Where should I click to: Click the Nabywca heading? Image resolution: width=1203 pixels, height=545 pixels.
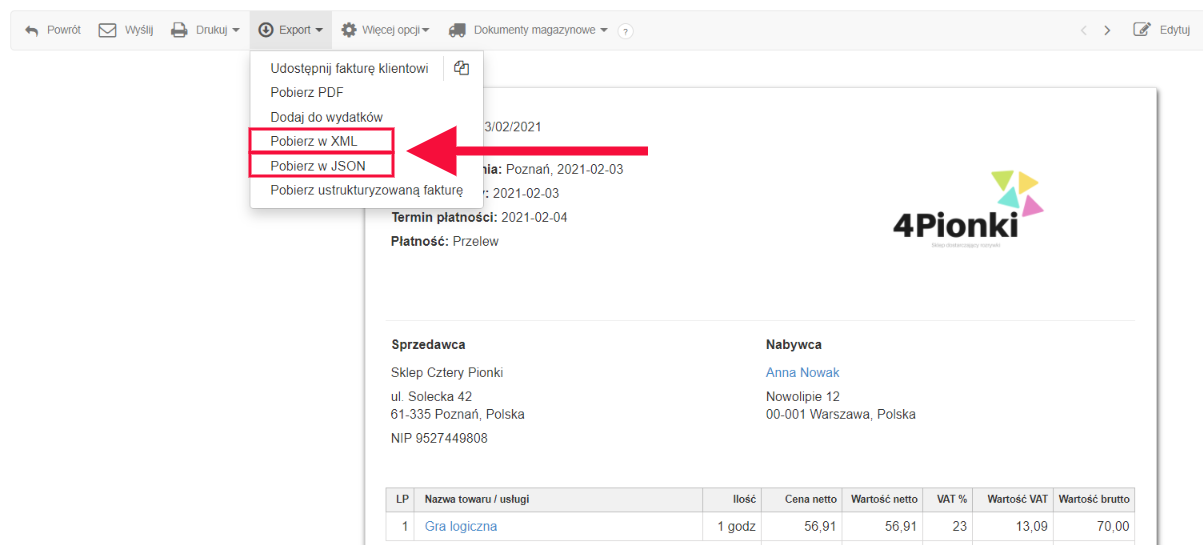pos(794,344)
